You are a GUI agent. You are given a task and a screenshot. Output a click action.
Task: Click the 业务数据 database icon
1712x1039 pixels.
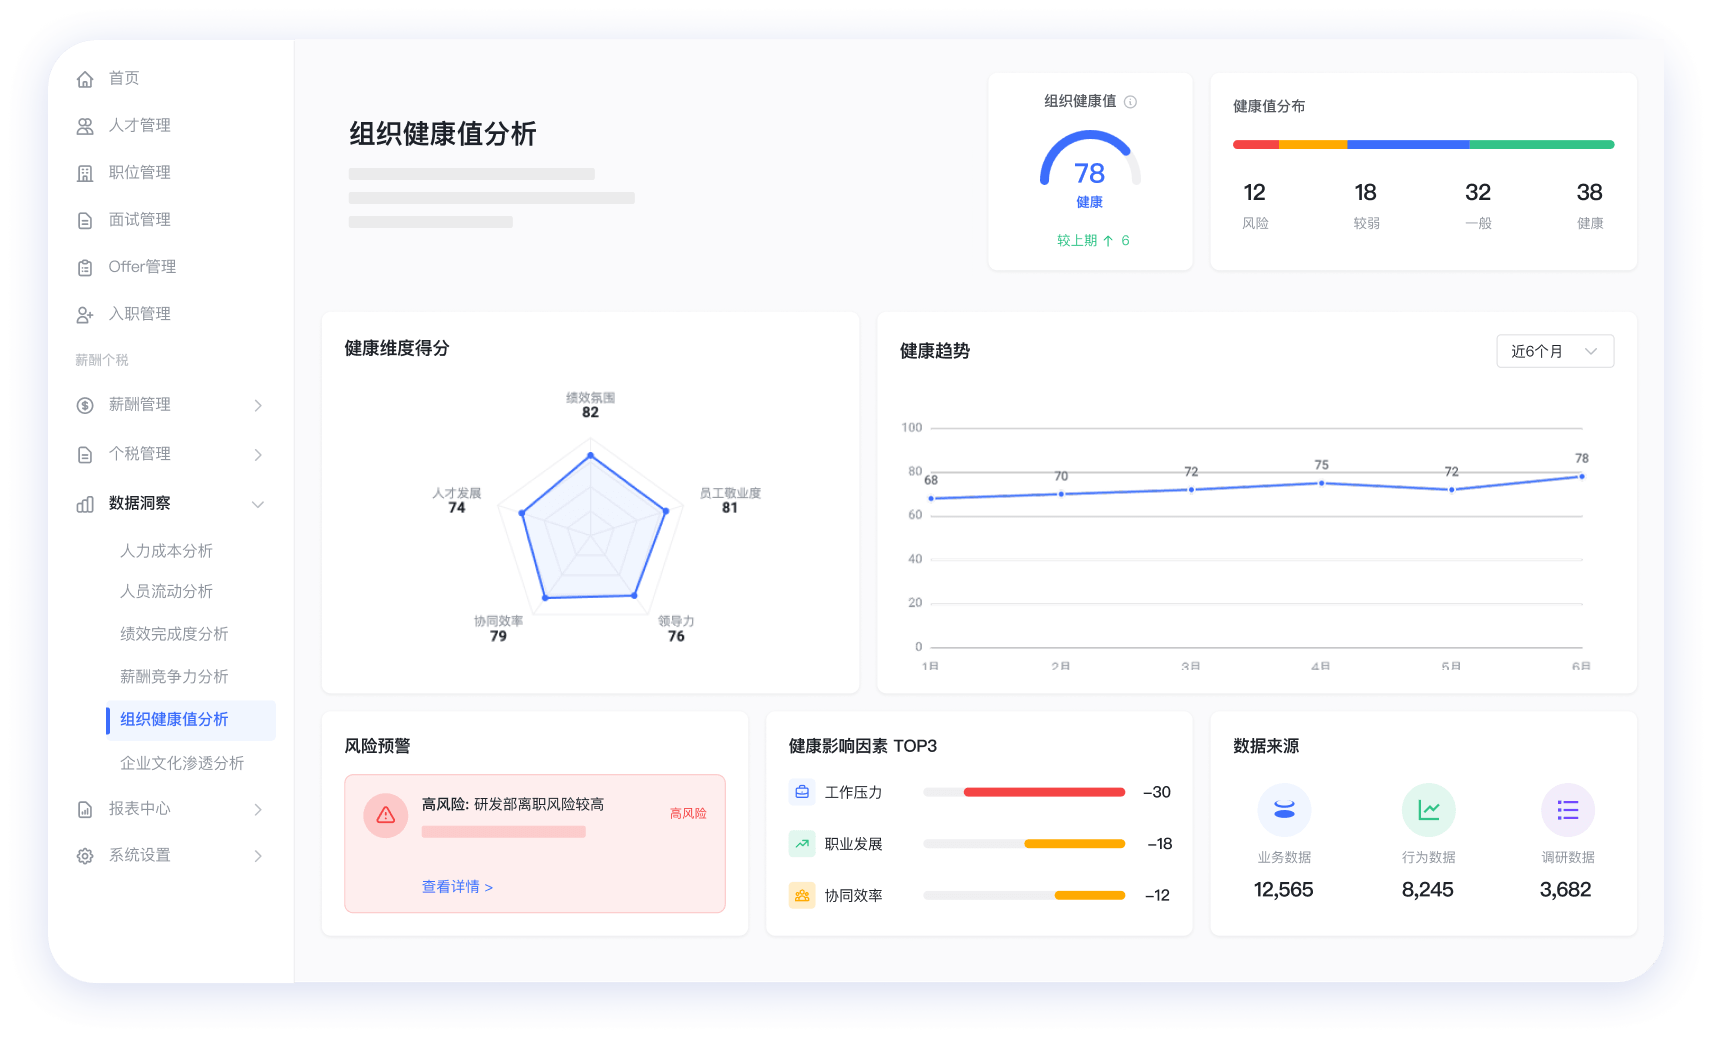pos(1284,810)
